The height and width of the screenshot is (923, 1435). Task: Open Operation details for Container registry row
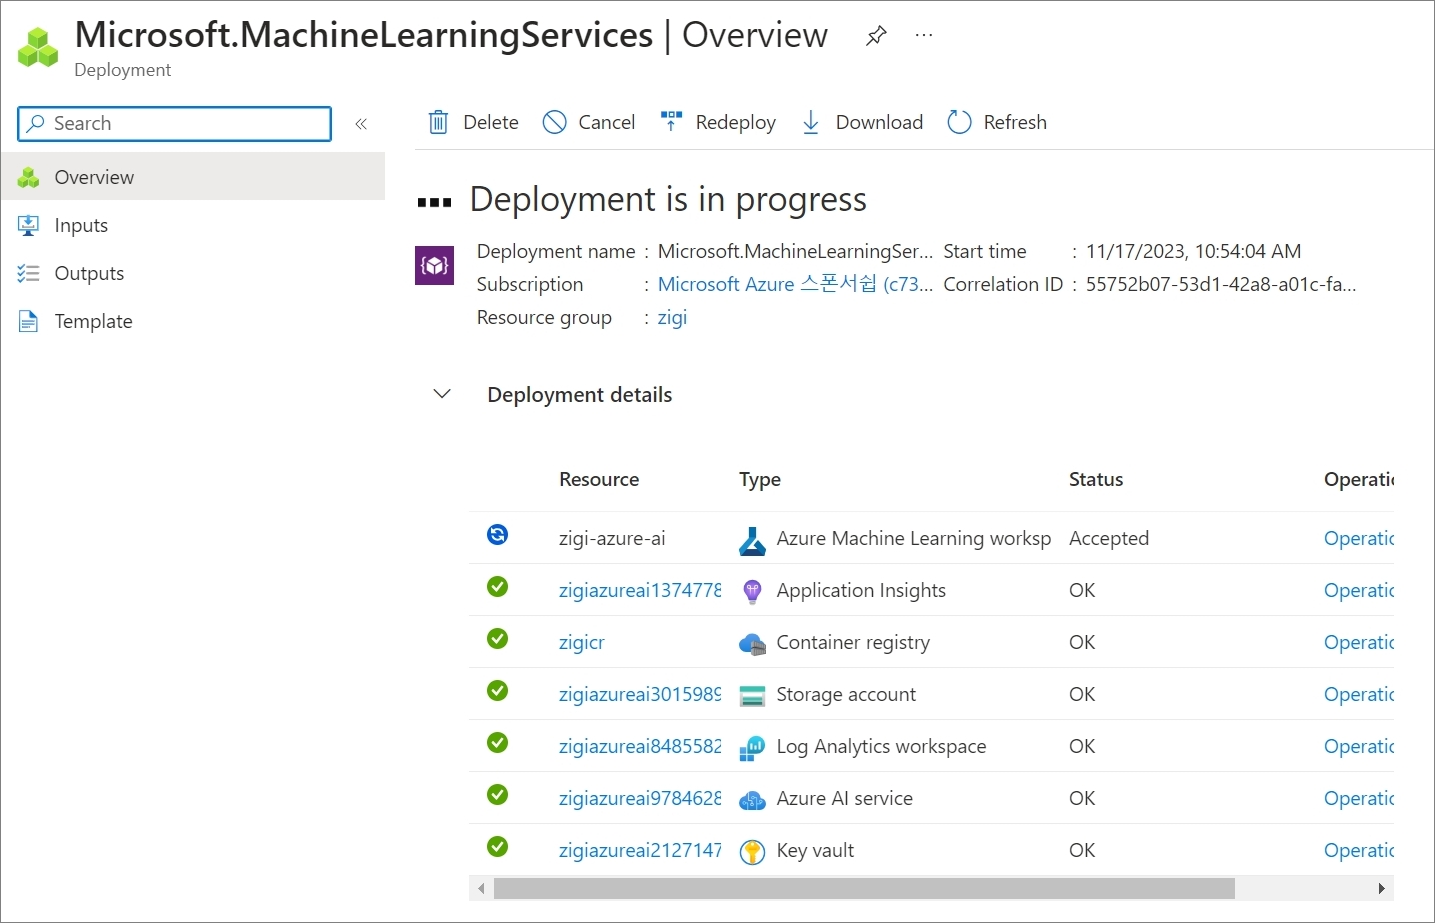(1358, 642)
